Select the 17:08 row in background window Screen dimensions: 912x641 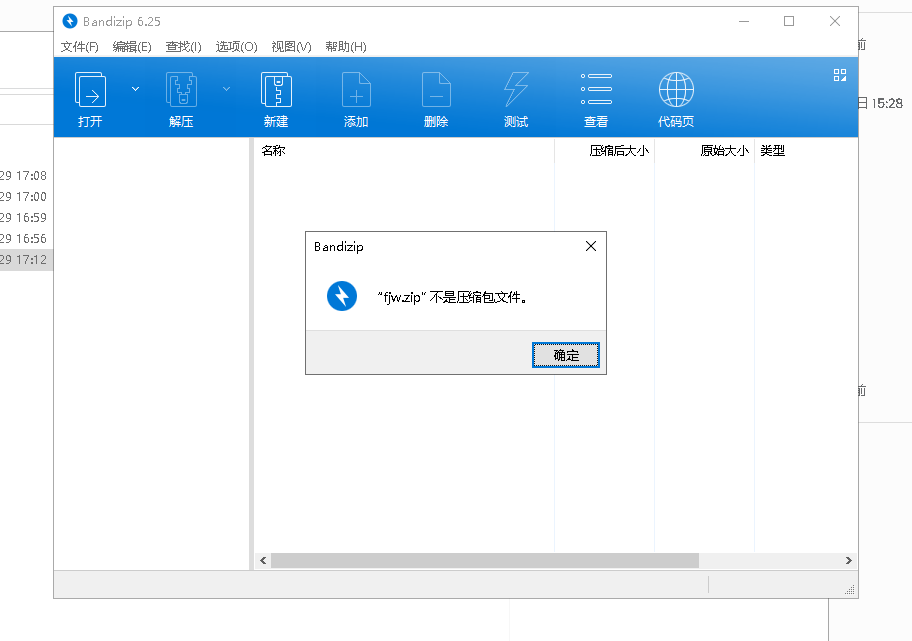coord(26,176)
